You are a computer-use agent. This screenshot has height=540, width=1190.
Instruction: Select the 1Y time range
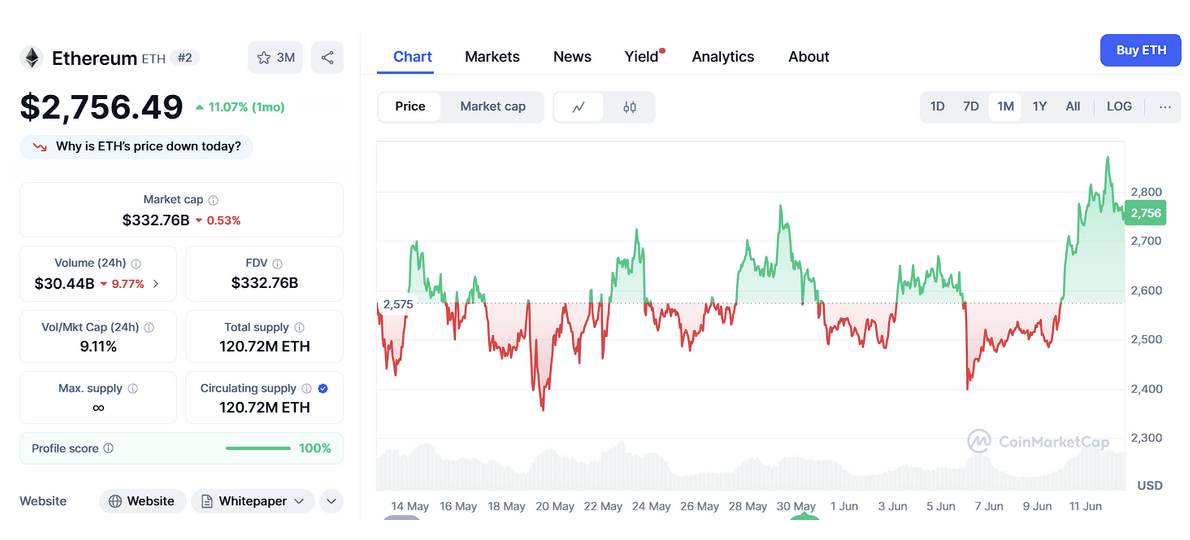[1039, 107]
